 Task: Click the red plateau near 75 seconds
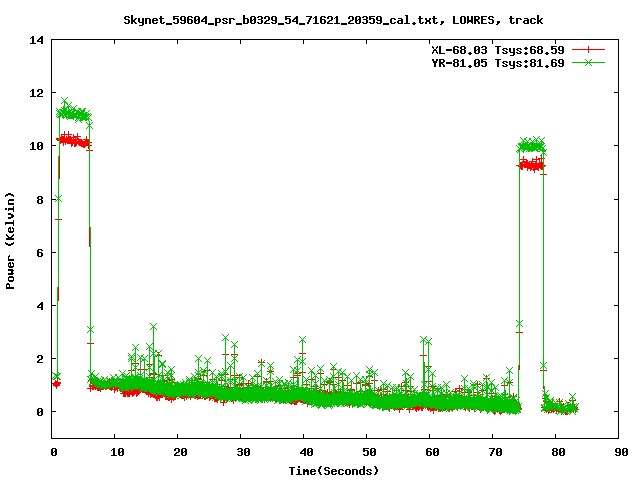pos(531,165)
